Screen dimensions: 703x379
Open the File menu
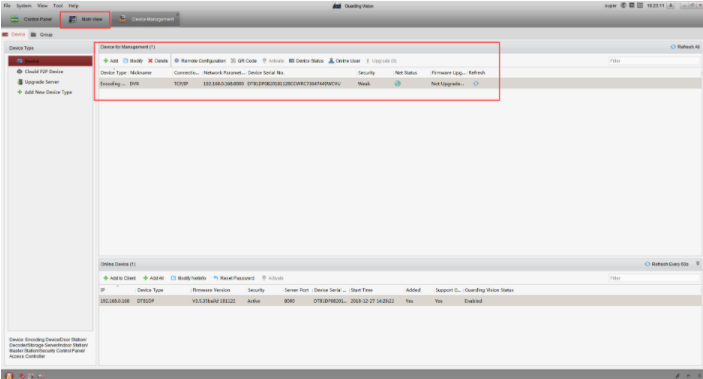(x=7, y=6)
